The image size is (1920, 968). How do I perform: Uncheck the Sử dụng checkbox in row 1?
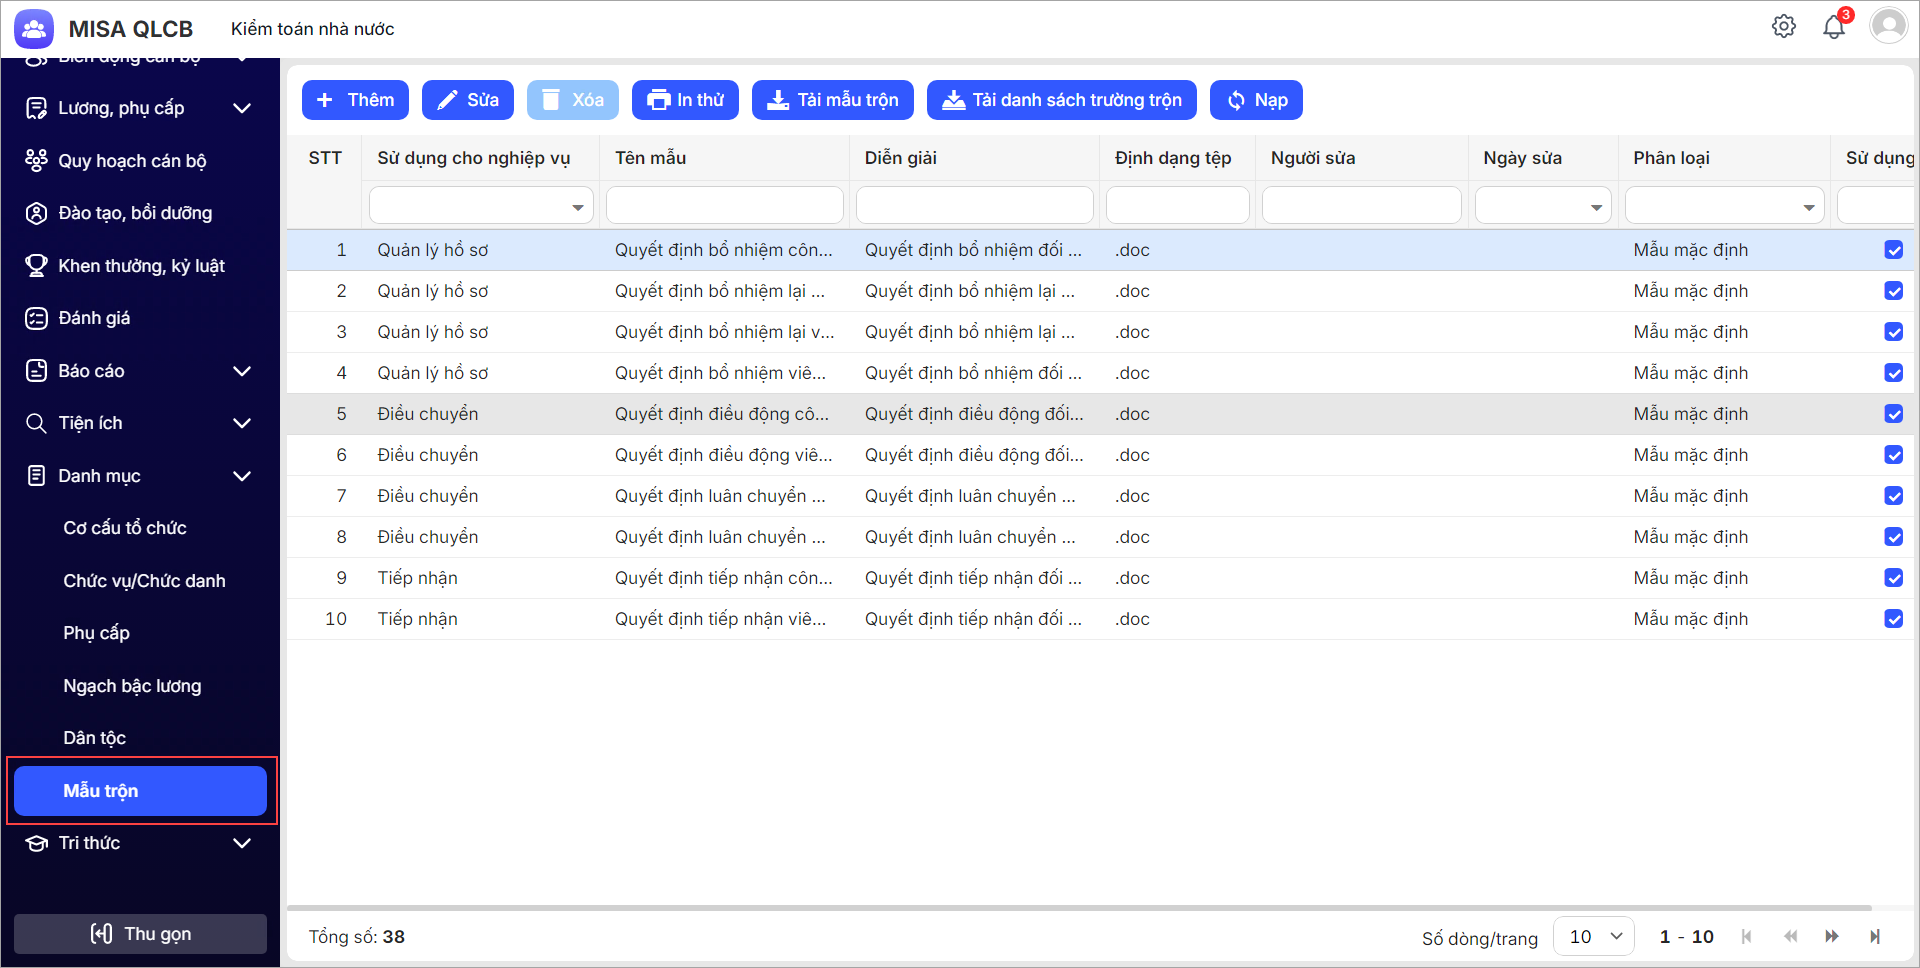coord(1893,250)
